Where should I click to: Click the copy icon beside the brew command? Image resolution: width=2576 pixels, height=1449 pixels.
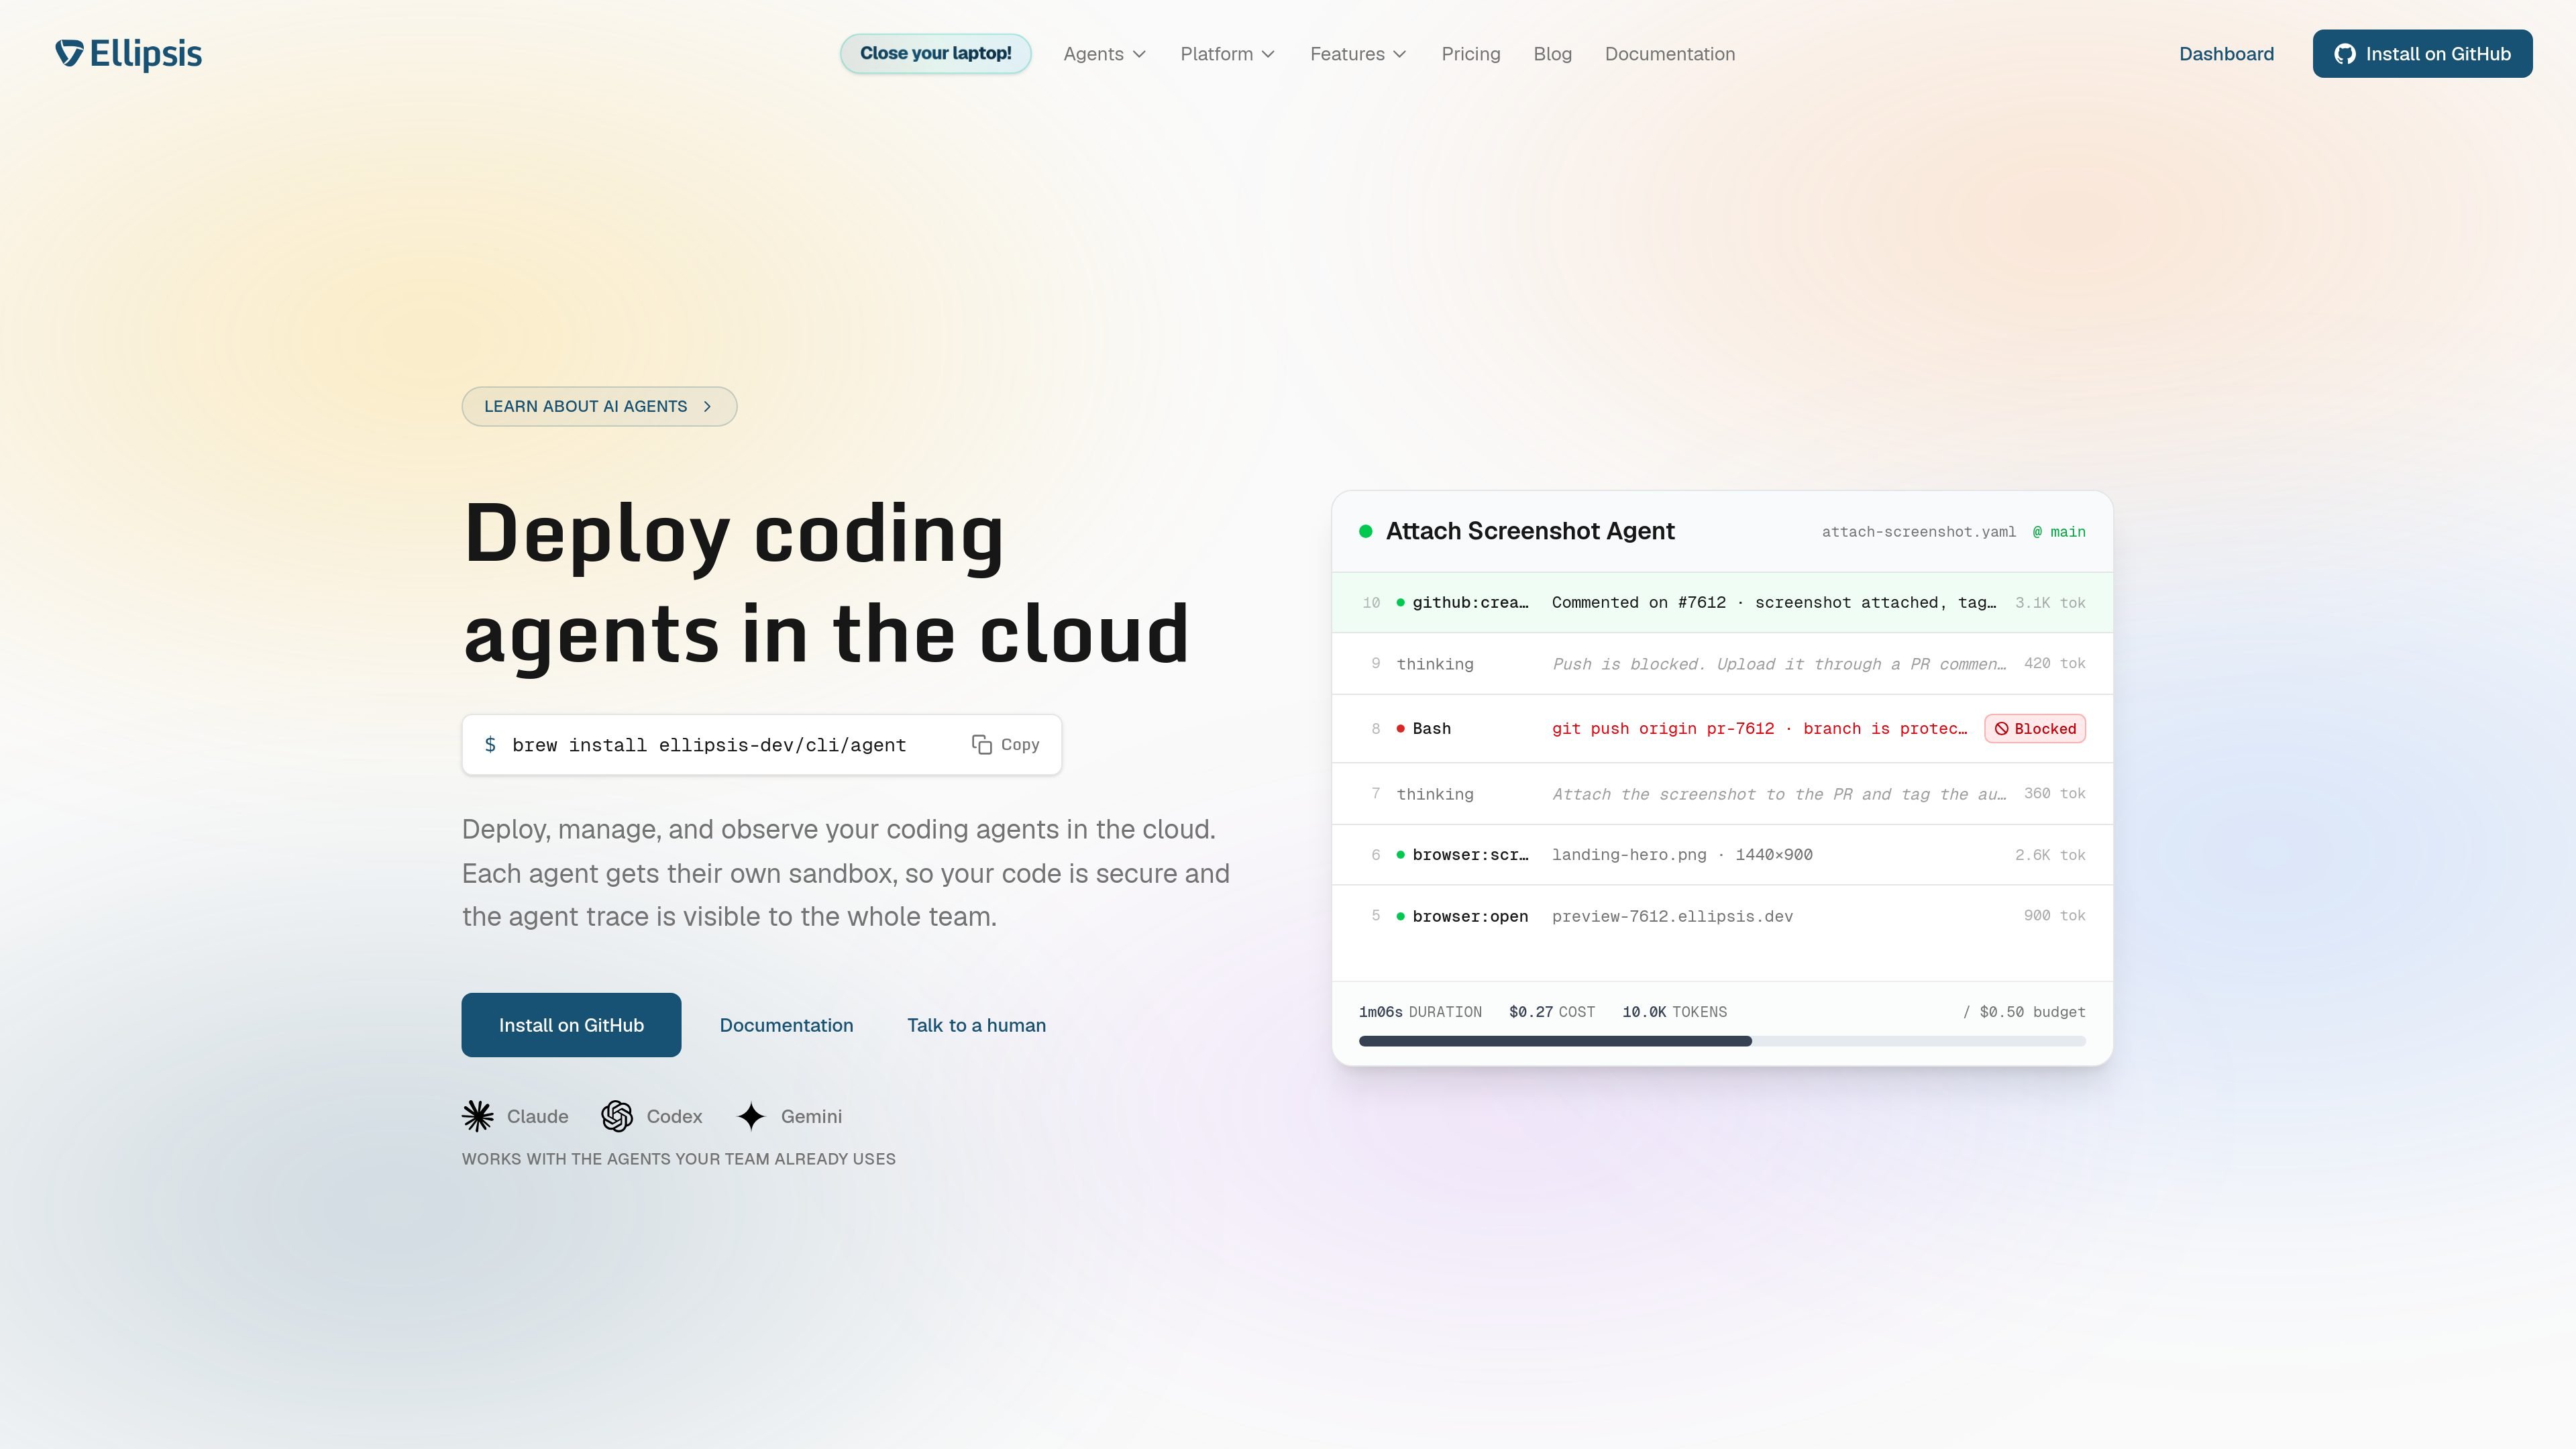(982, 745)
